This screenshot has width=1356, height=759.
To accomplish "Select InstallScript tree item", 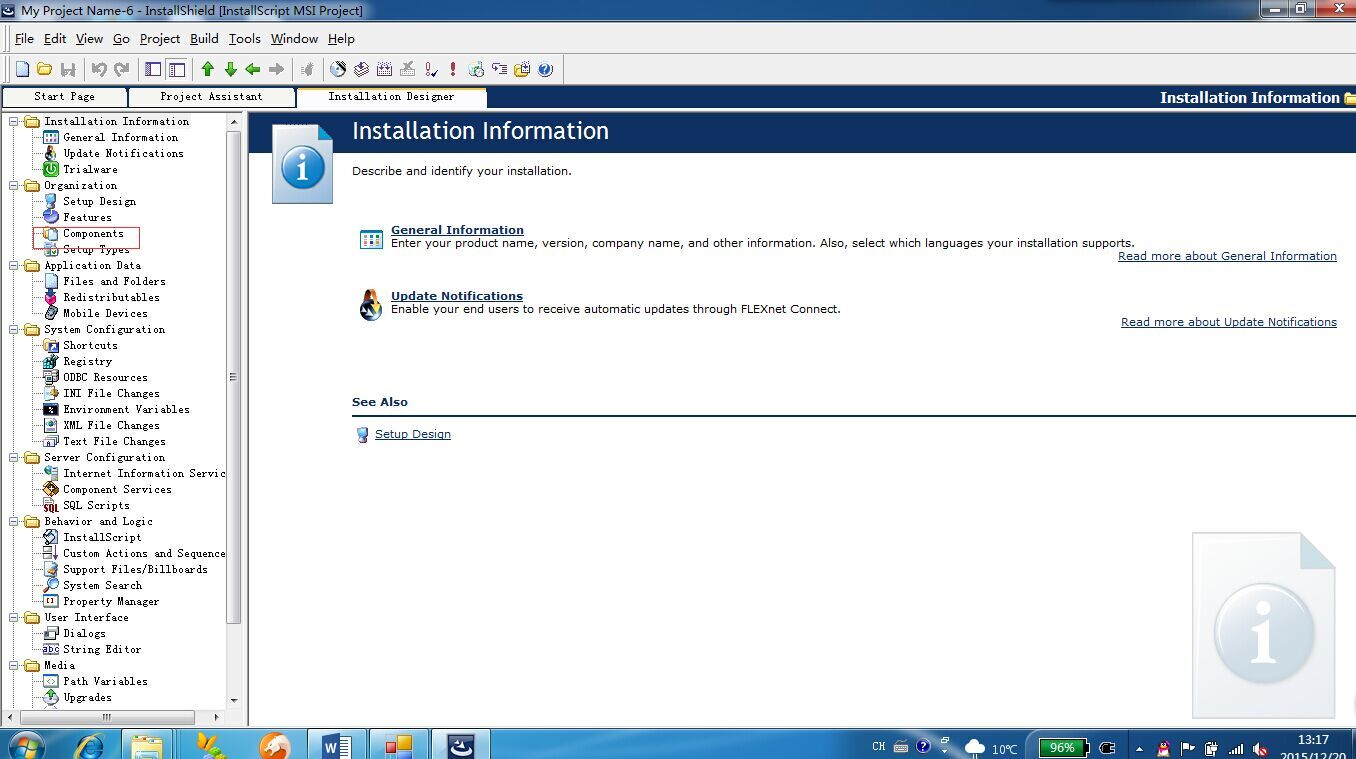I will coord(102,538).
